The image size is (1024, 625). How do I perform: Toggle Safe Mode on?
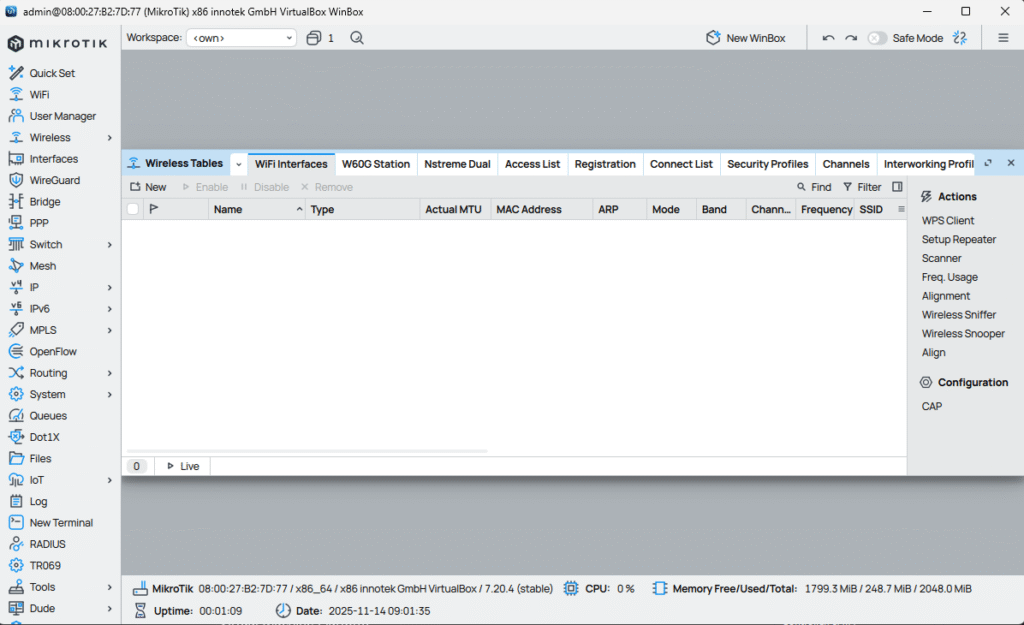876,37
